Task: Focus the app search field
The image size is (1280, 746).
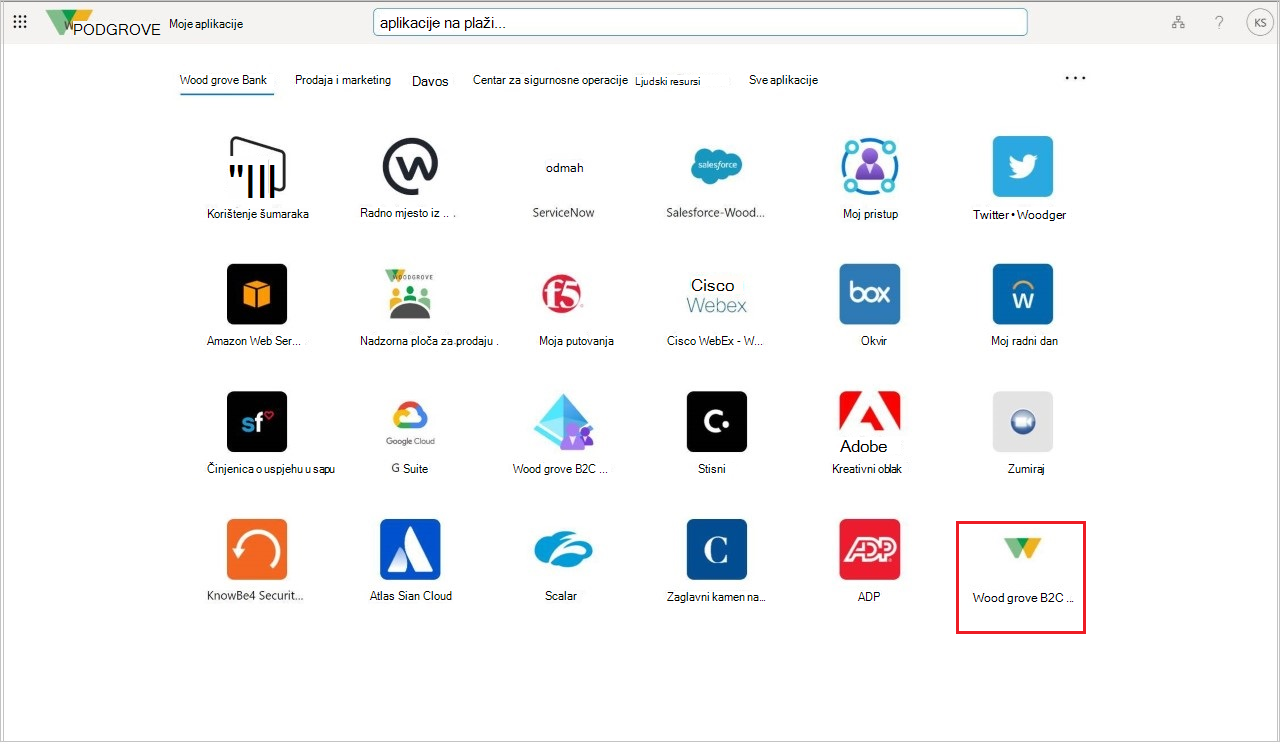Action: pos(700,22)
